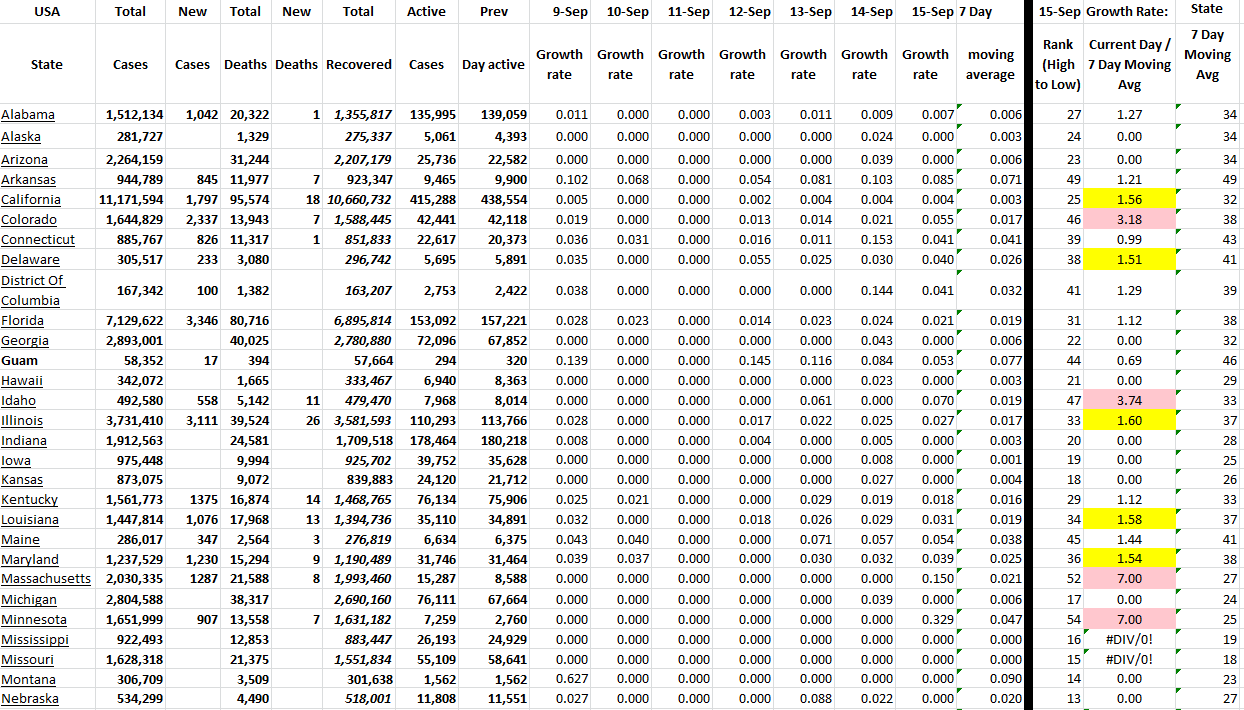
Task: Select the Rank (High to Low) header
Action: point(1057,65)
